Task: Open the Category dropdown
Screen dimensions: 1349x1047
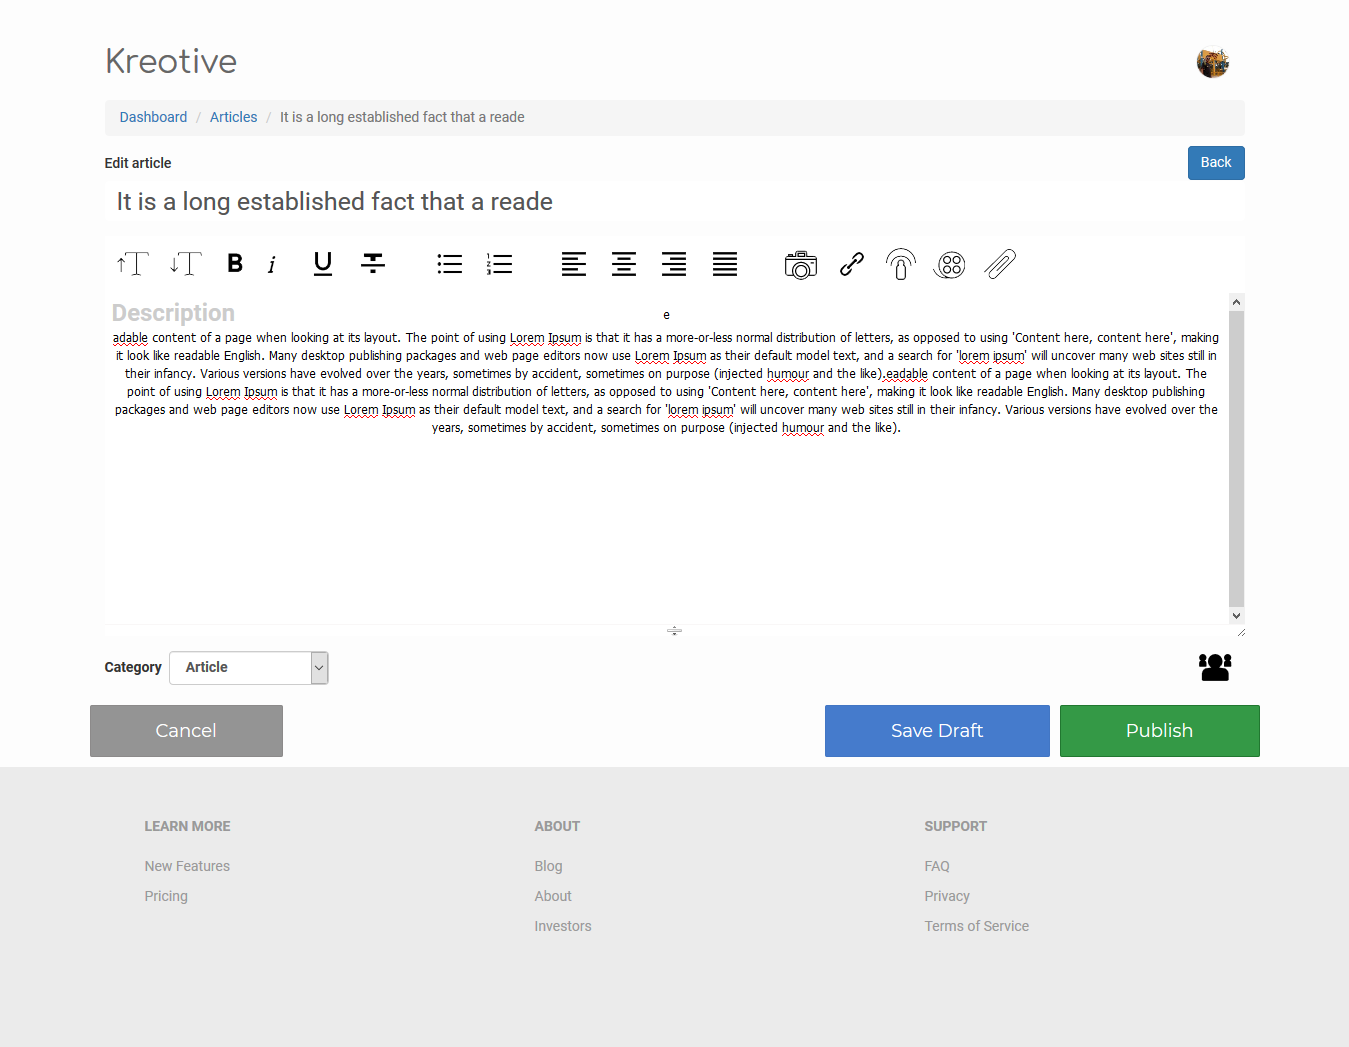Action: [249, 668]
